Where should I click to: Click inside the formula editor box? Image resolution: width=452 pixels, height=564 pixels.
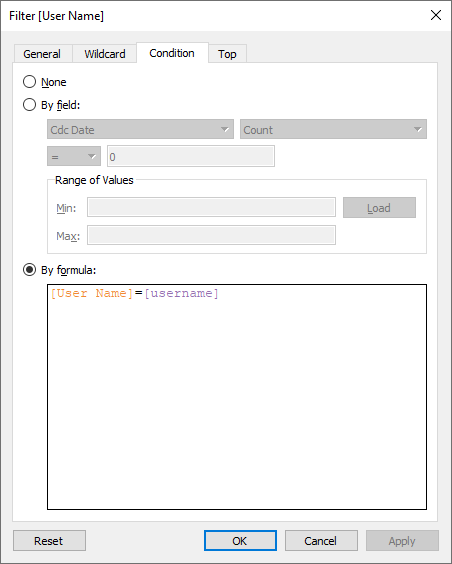coord(237,397)
